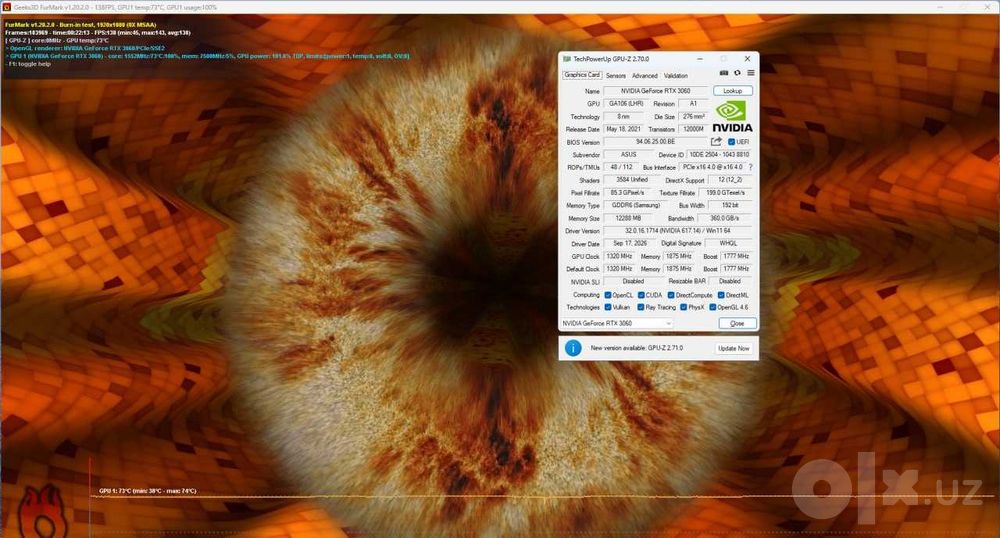Screen dimensions: 1000x538
Task: Click the F1: toggle help text in FurMark
Action: click(x=28, y=64)
